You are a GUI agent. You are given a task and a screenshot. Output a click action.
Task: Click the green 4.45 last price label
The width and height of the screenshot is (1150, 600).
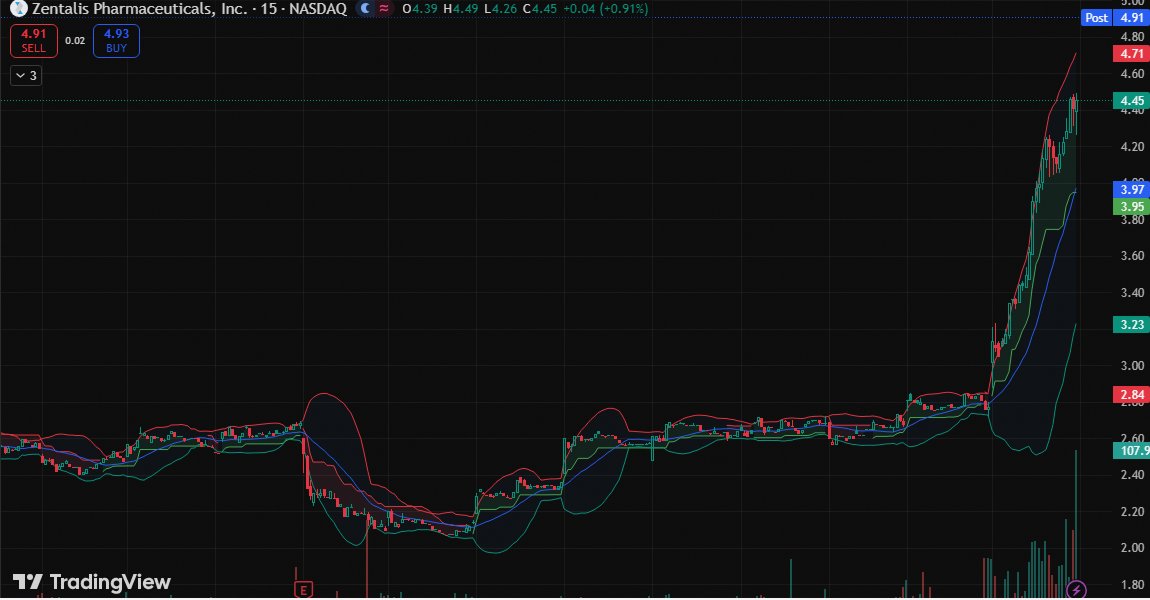tap(1132, 101)
